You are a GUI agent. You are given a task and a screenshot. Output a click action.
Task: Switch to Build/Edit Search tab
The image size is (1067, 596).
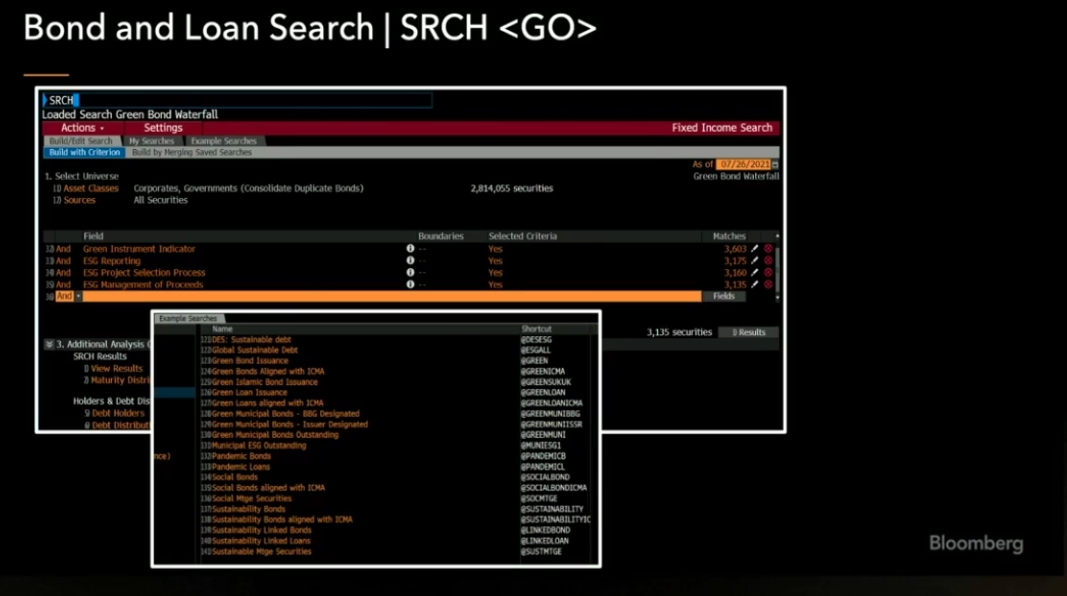tap(81, 141)
